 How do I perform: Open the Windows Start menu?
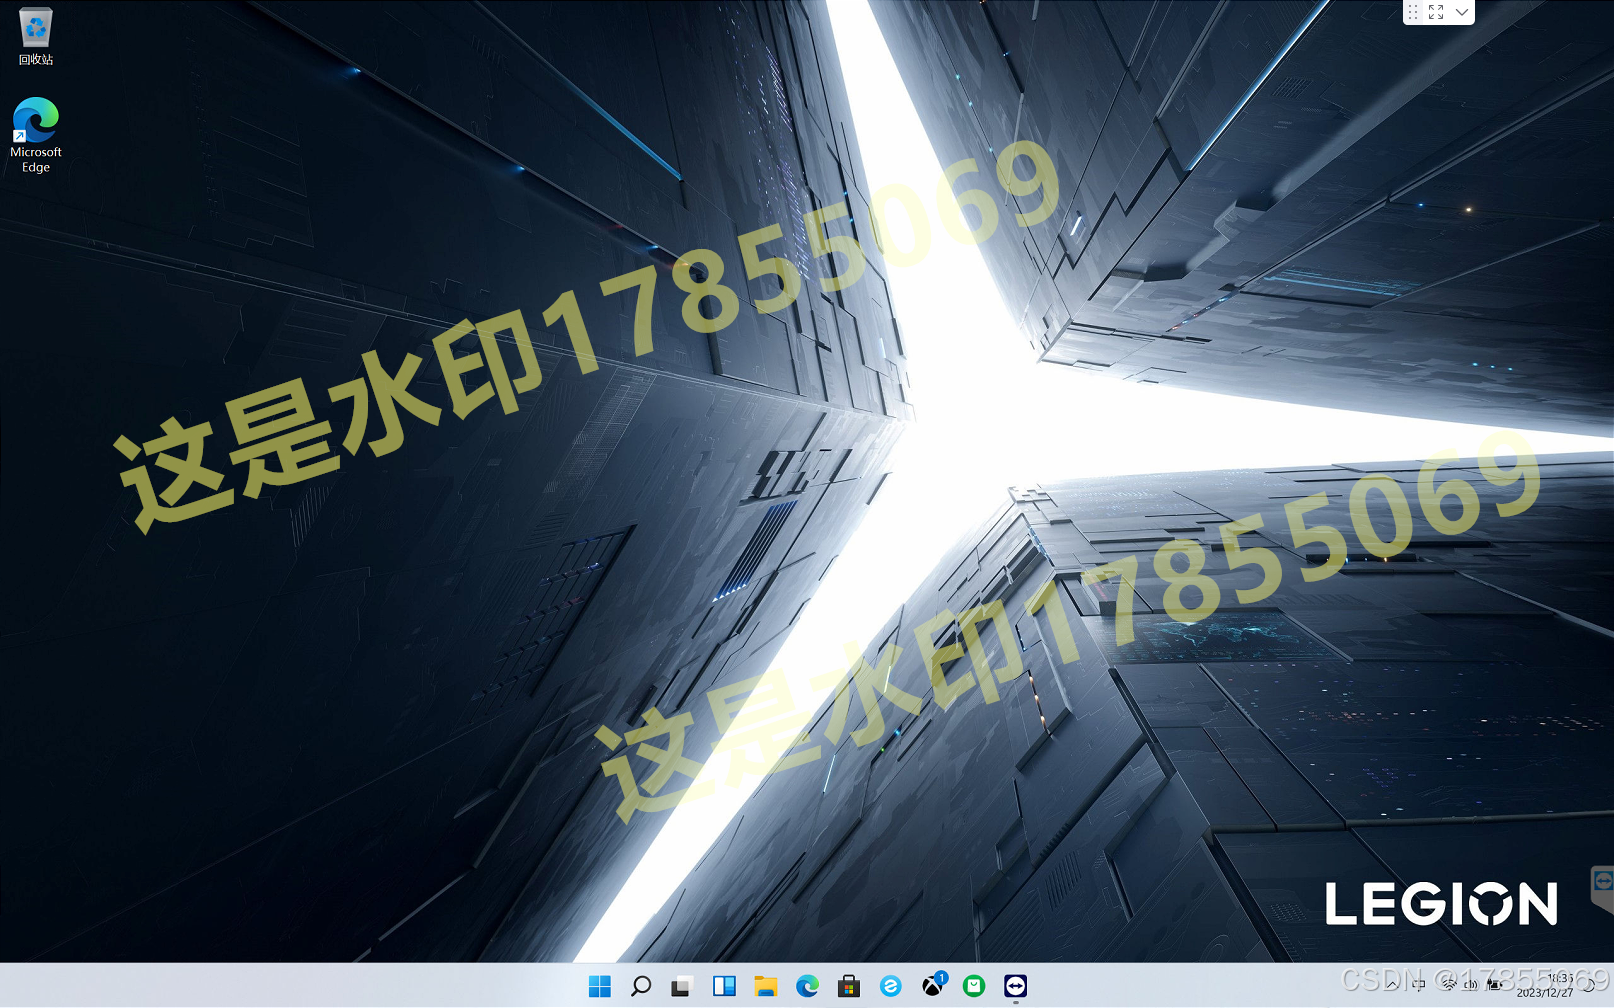coord(600,986)
